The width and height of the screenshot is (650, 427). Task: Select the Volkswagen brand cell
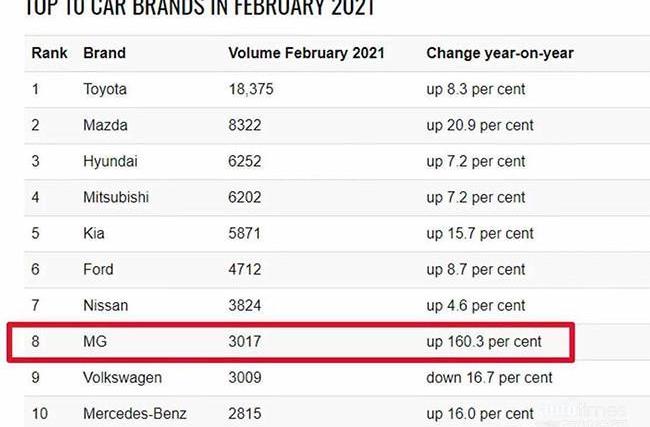[x=124, y=377]
